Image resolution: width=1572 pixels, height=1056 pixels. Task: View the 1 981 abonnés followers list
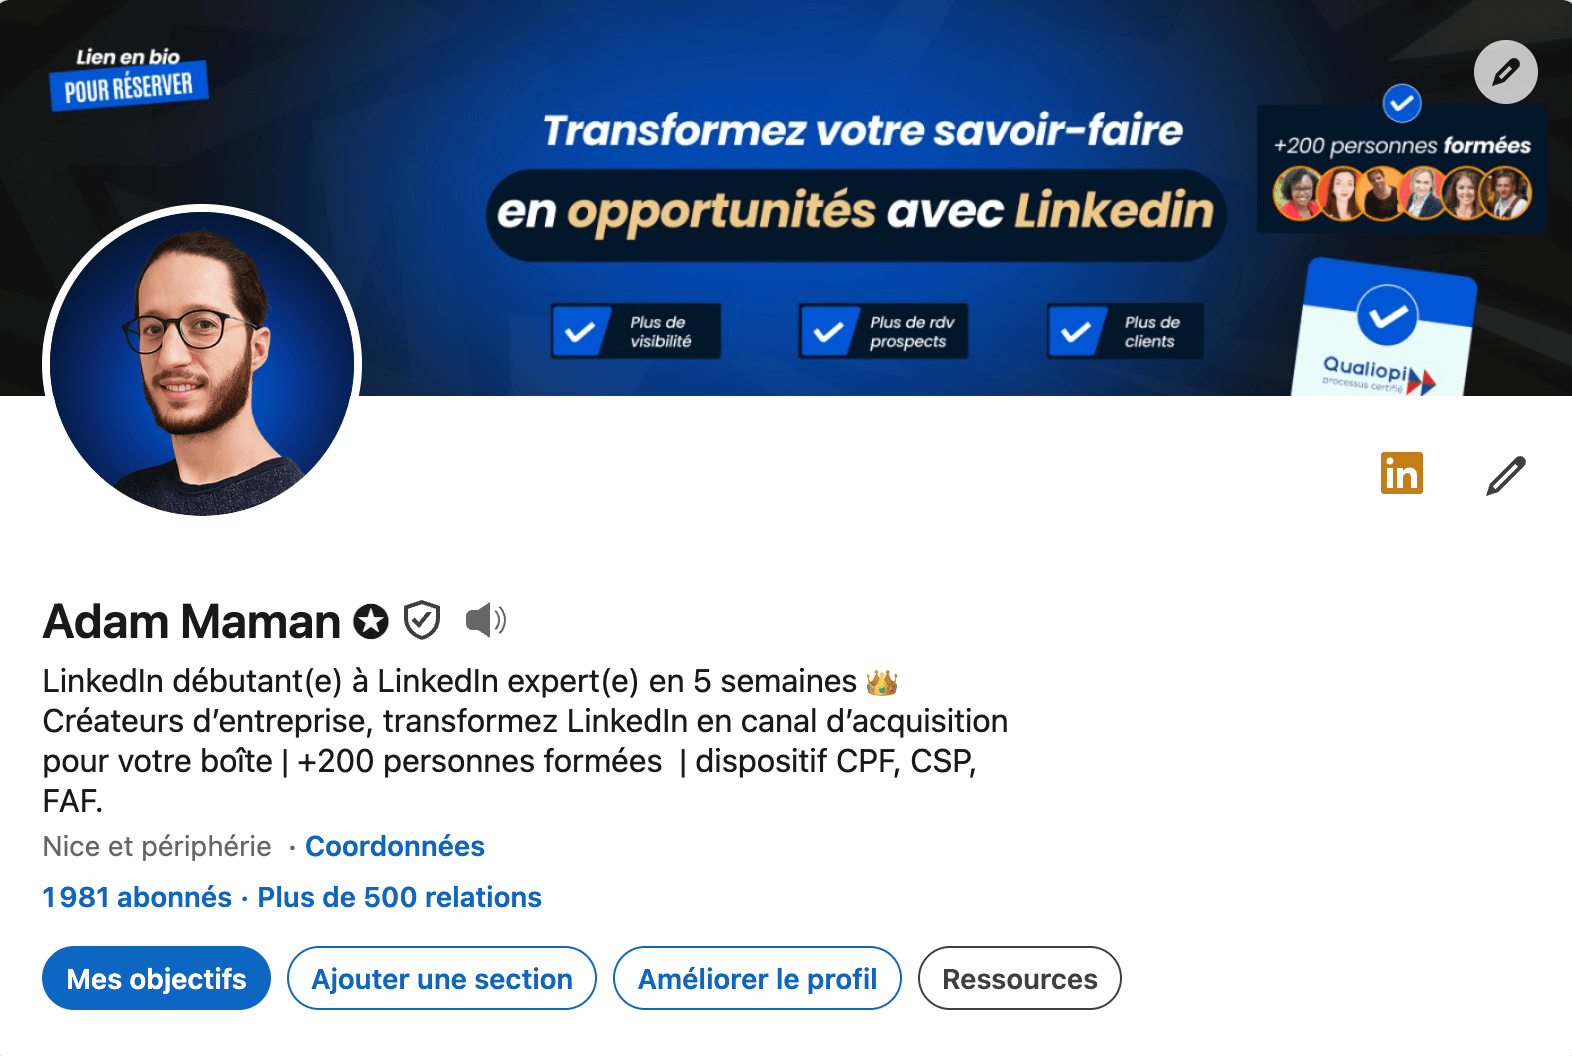(137, 897)
